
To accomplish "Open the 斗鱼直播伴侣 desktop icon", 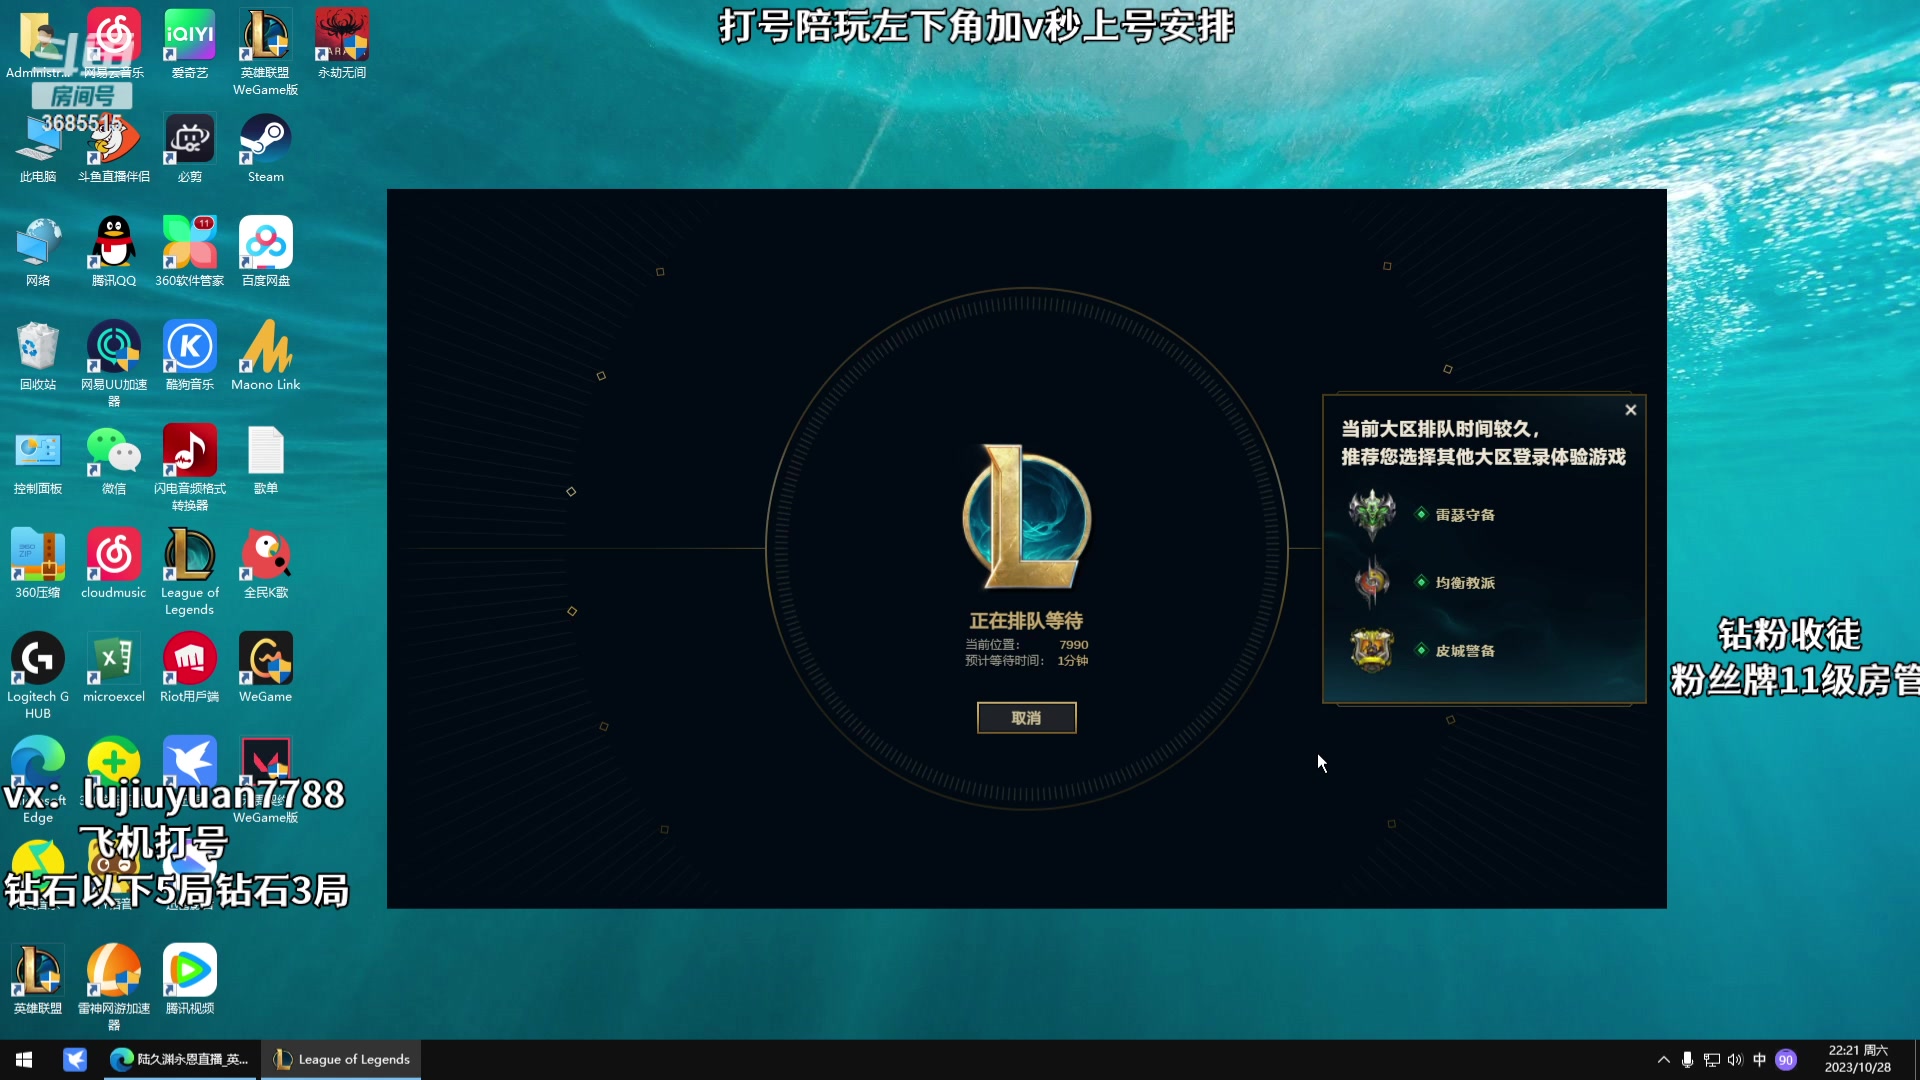I will click(114, 149).
